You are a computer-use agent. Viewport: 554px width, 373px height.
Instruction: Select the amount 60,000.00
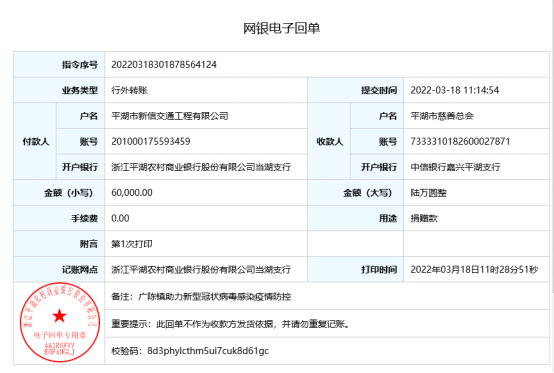point(132,193)
